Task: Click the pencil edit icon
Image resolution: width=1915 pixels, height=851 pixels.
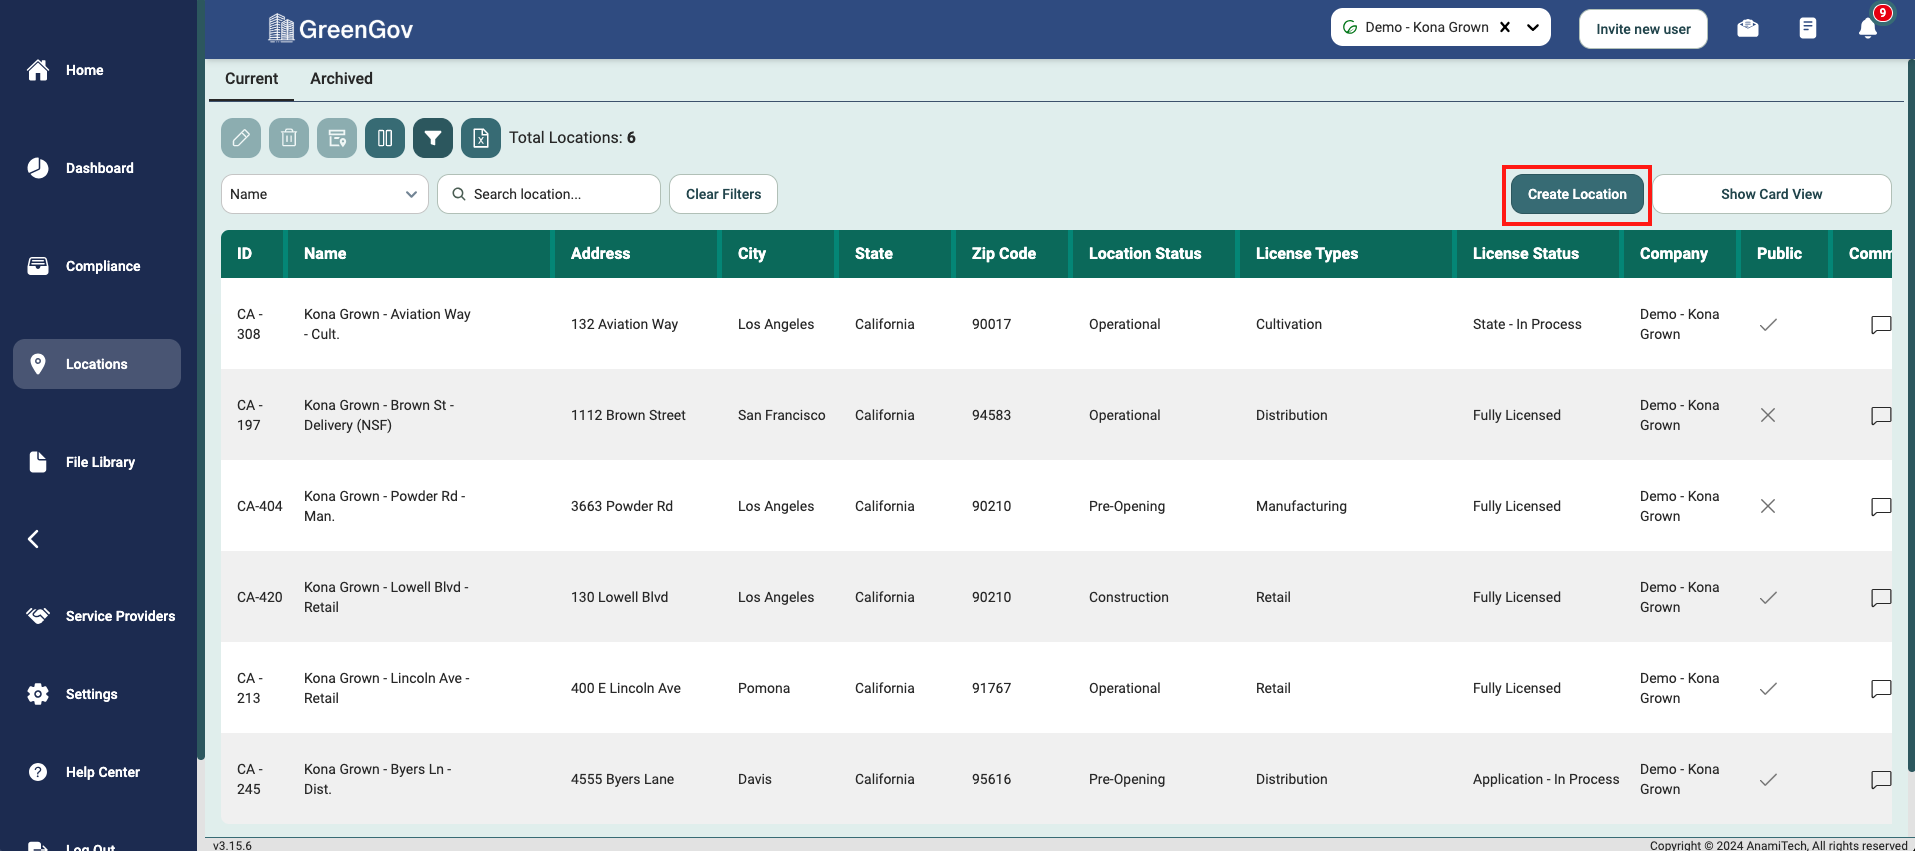Action: coord(241,138)
